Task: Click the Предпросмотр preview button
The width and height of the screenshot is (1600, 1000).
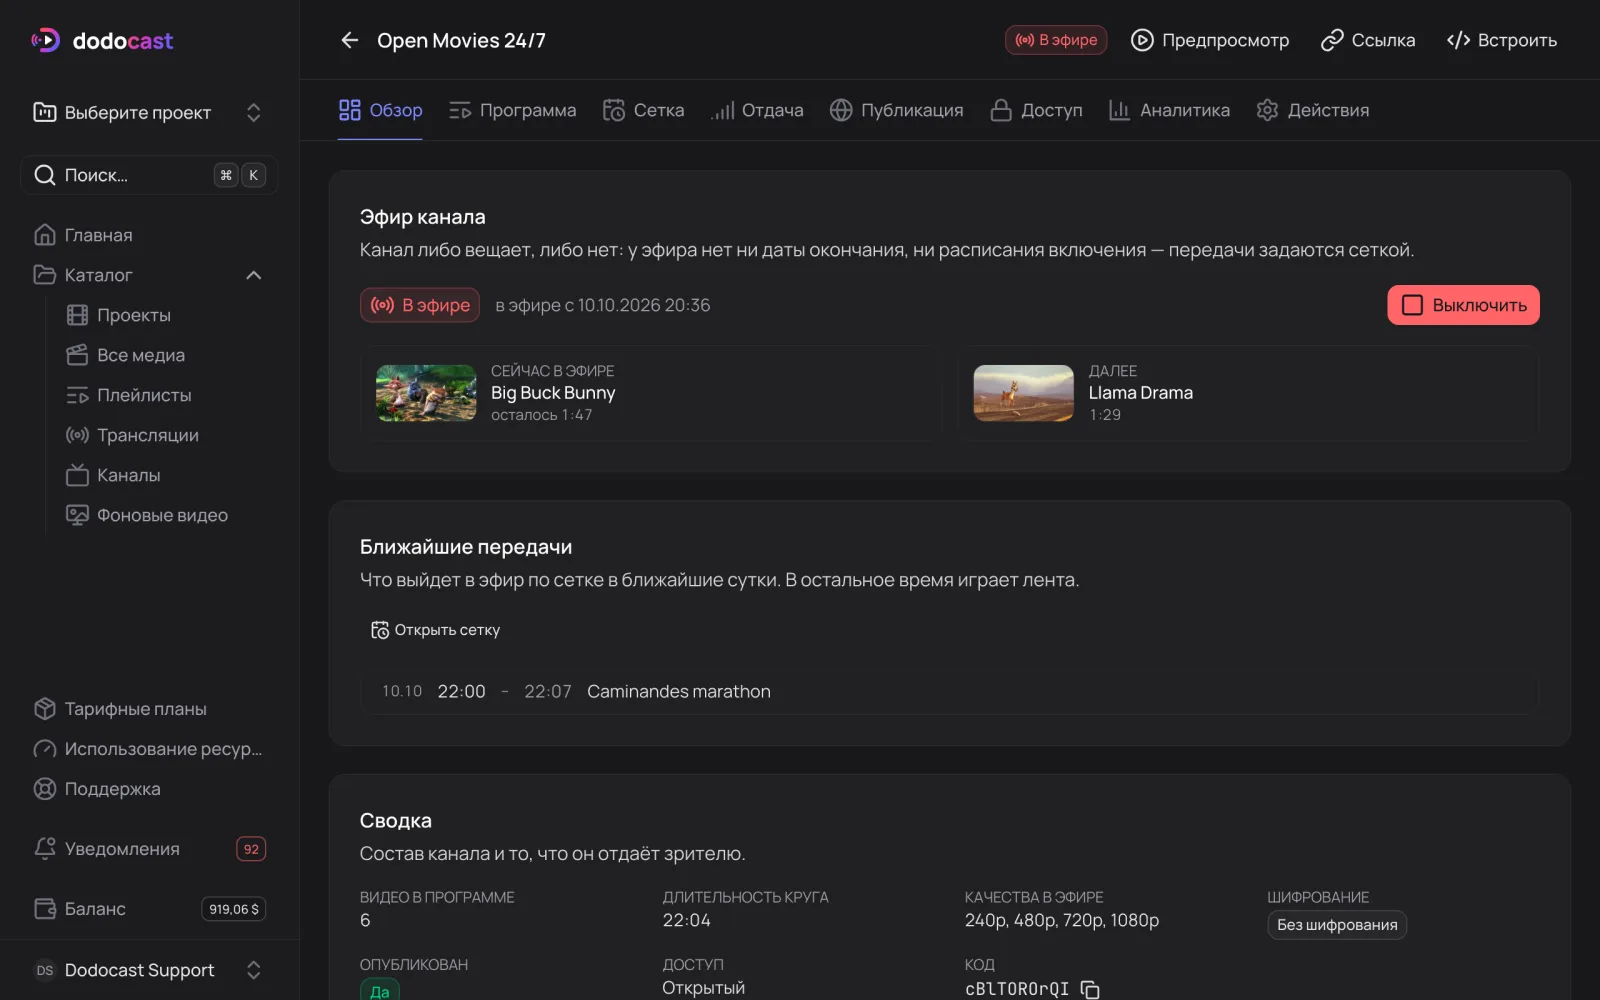Action: point(1209,40)
